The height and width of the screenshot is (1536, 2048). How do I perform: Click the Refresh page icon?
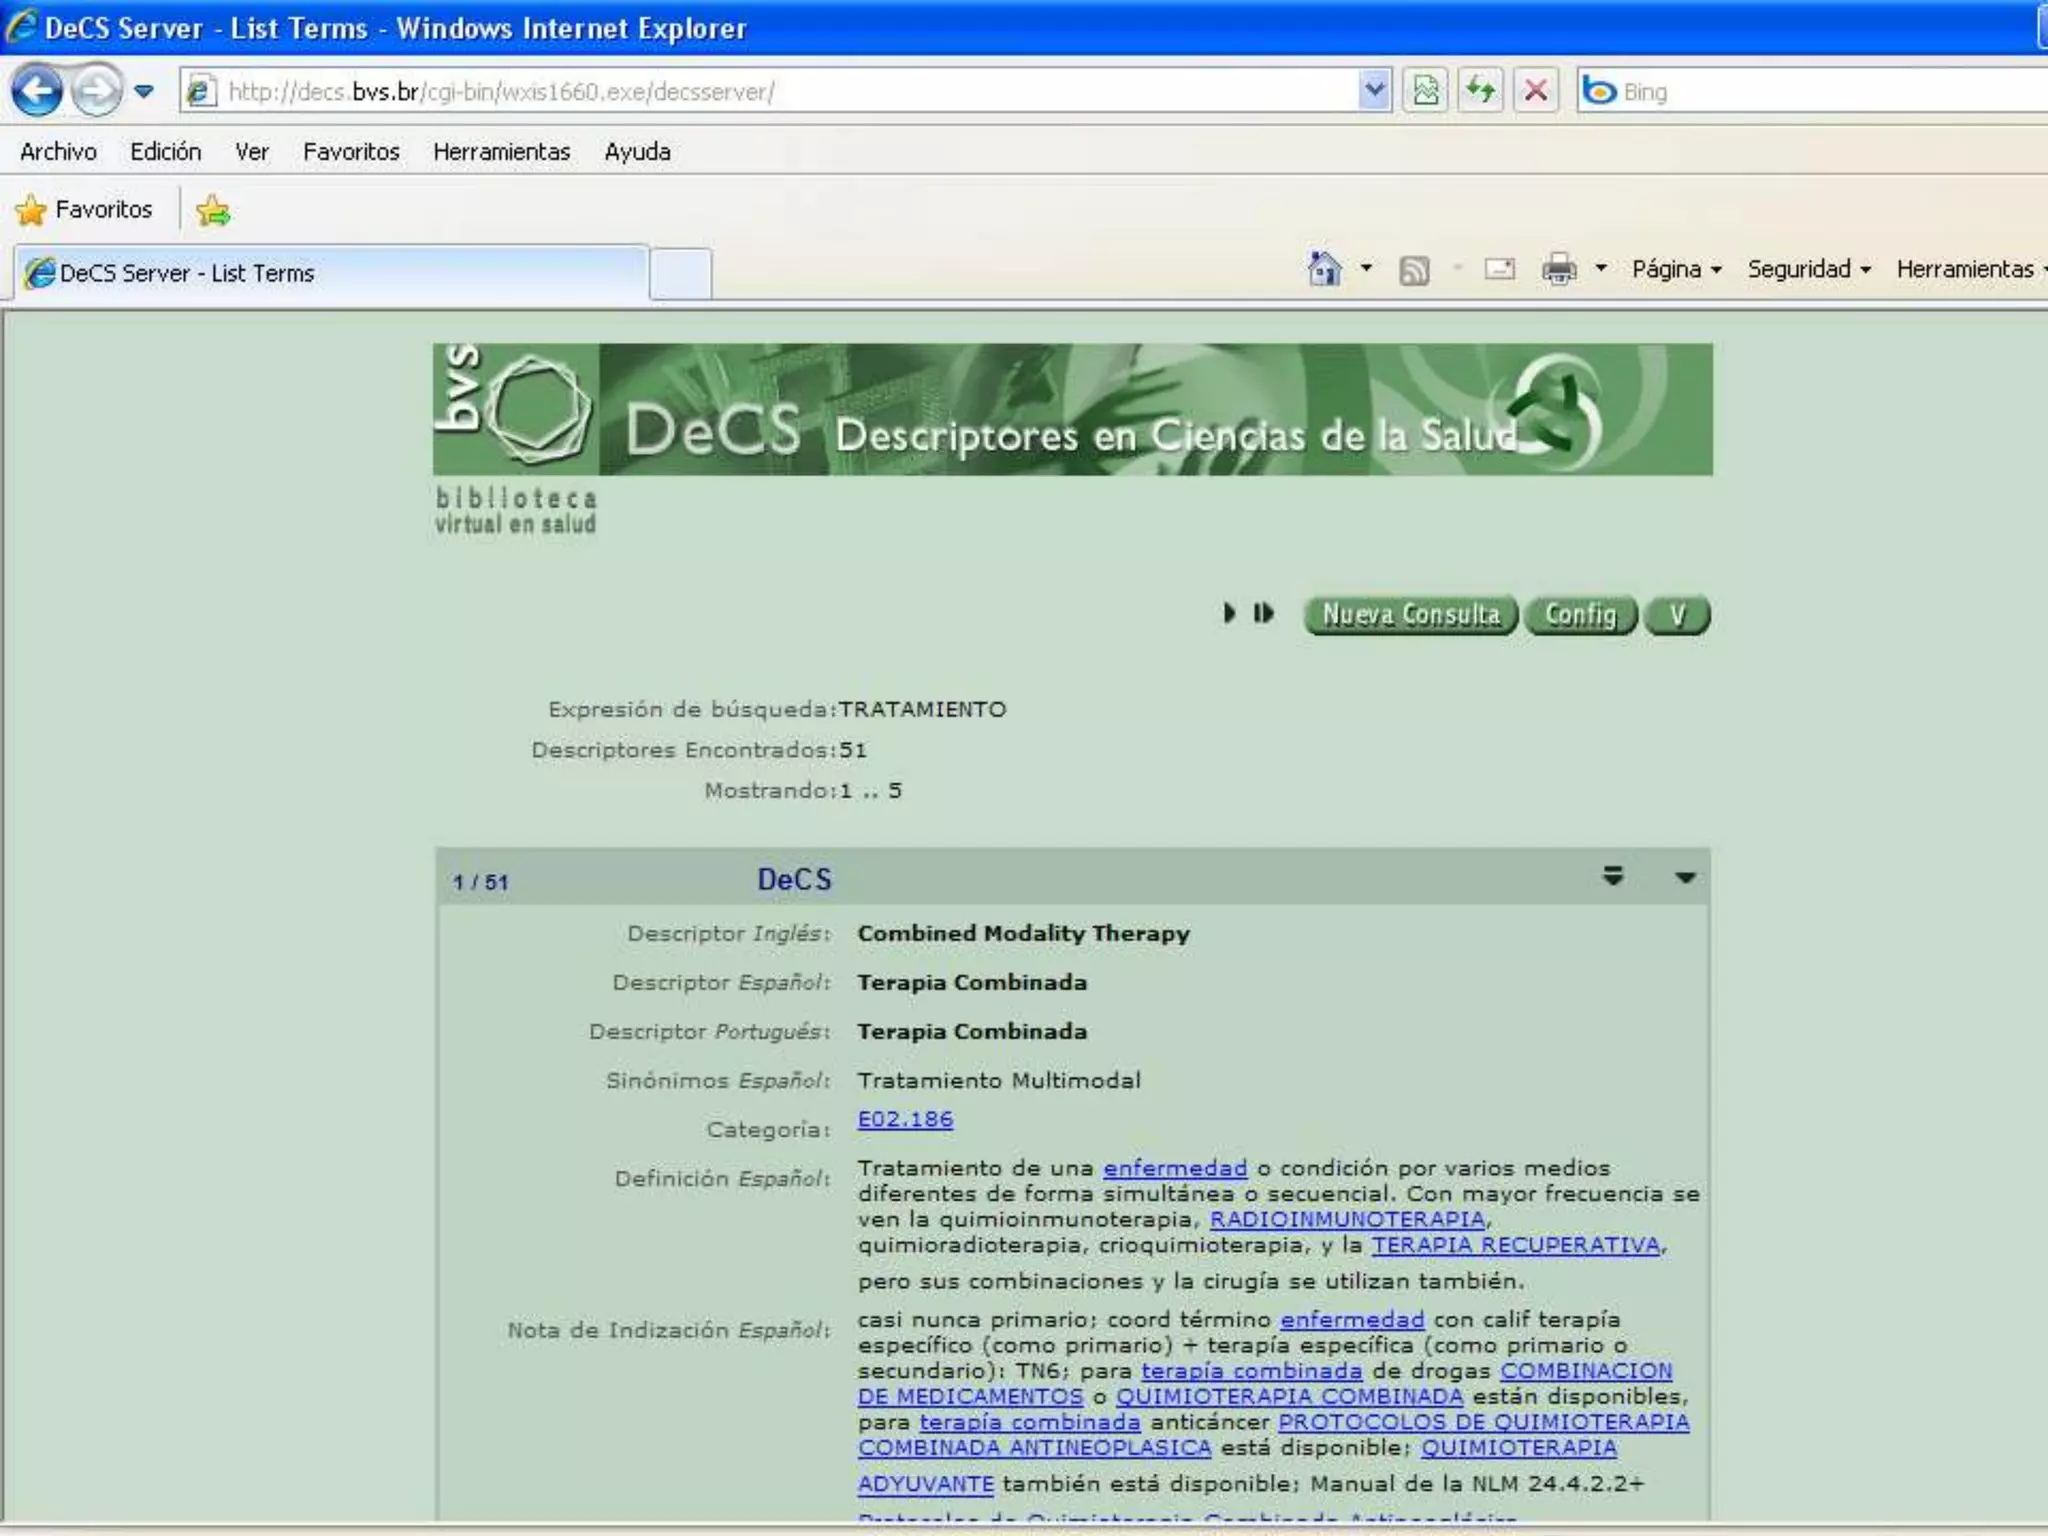coord(1480,91)
